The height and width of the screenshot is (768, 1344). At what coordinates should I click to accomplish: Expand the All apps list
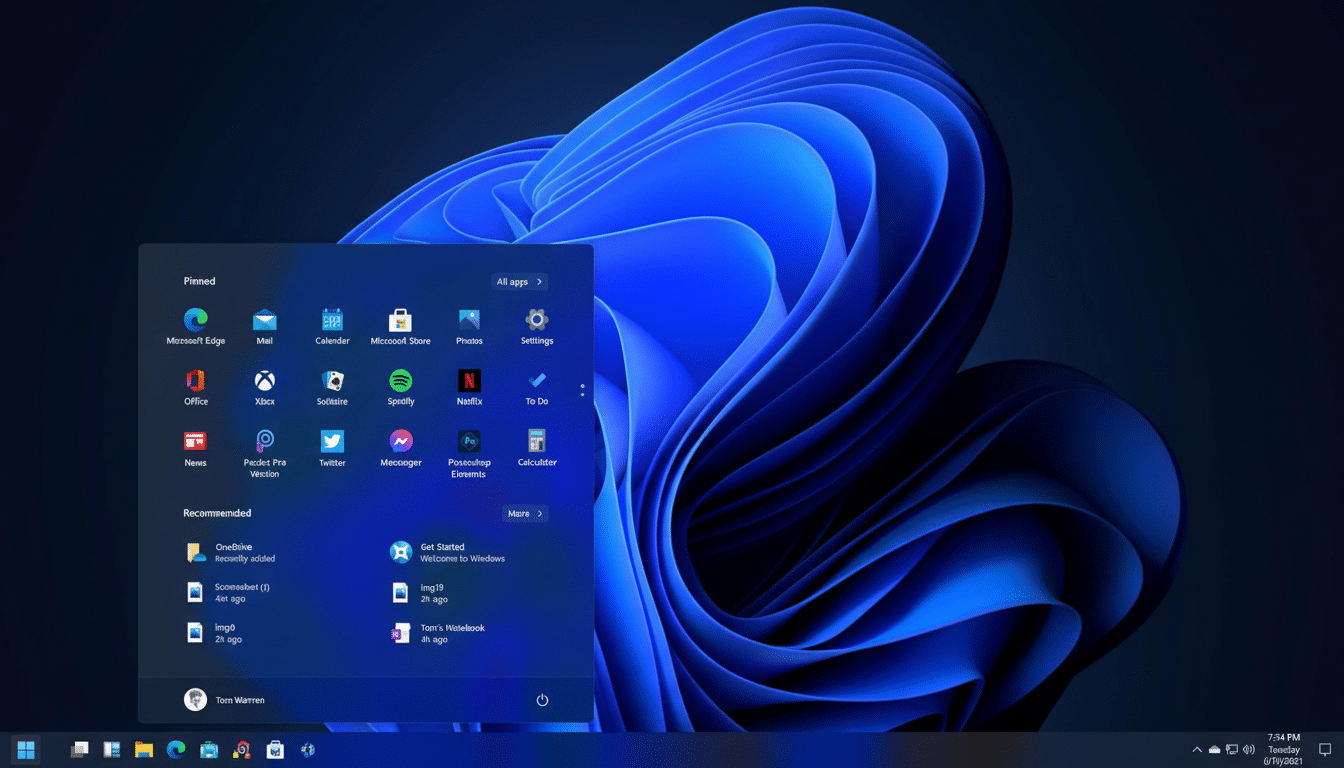(519, 281)
